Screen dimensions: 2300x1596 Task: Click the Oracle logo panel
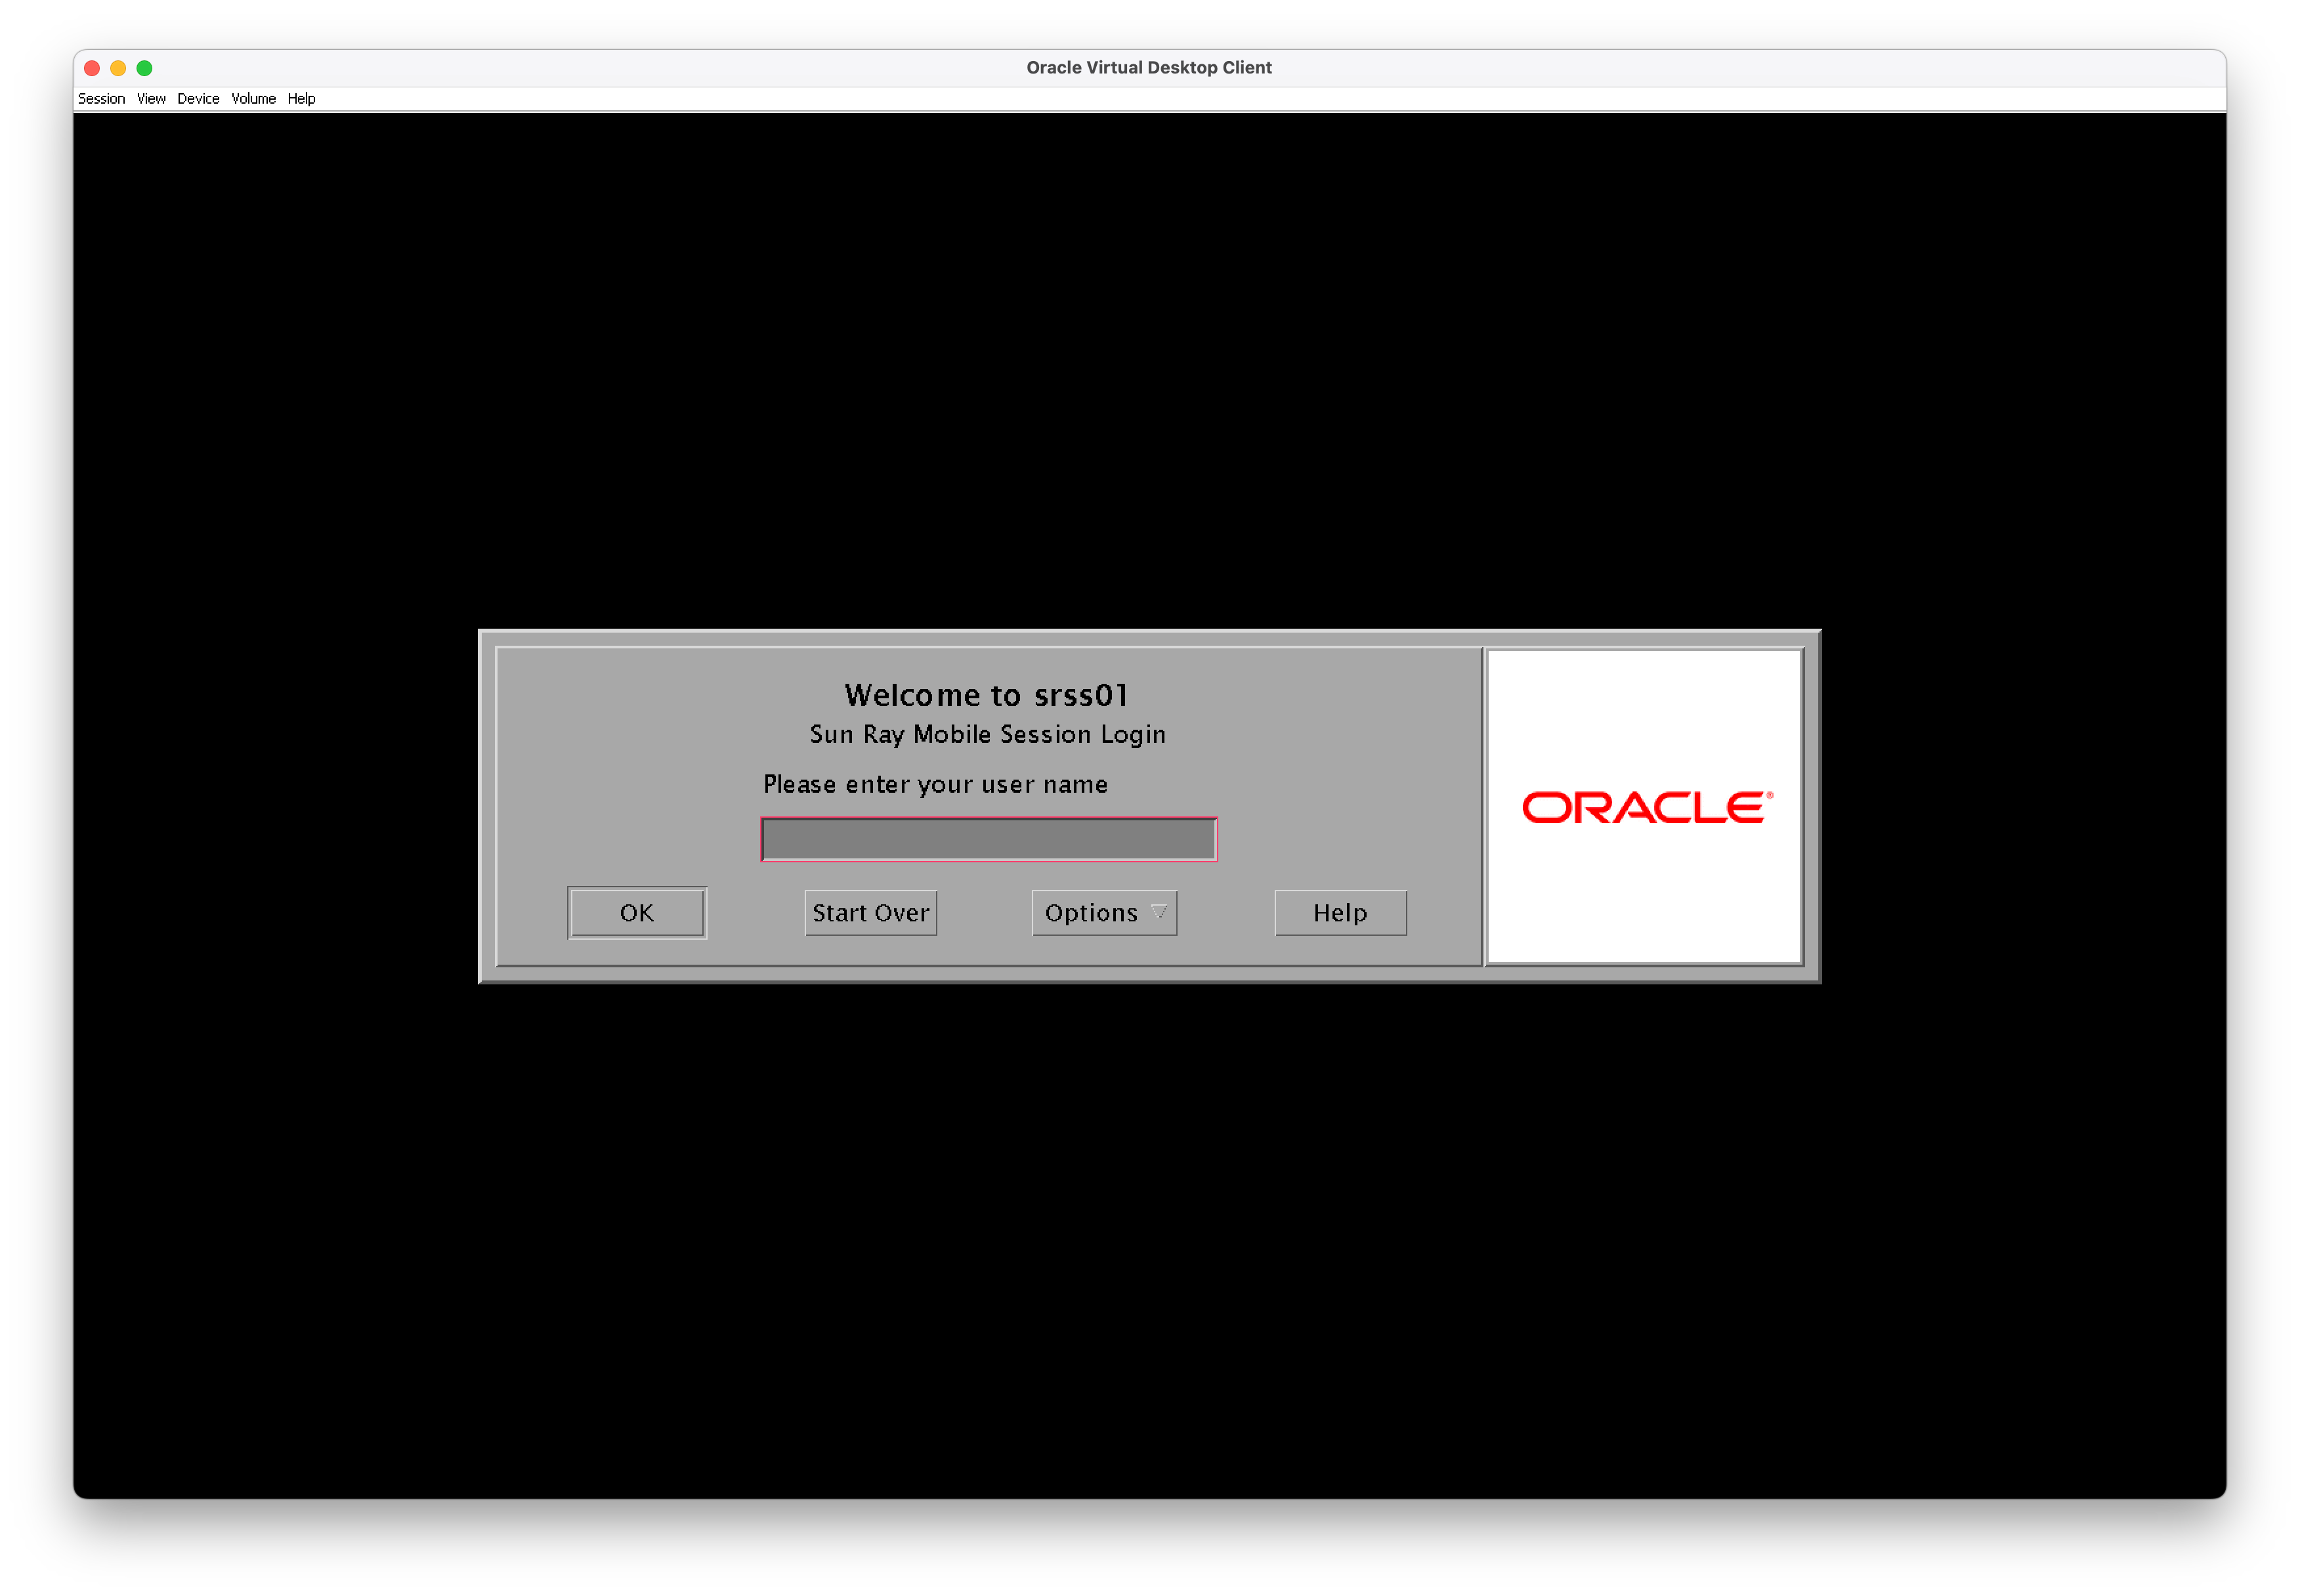(x=1645, y=807)
